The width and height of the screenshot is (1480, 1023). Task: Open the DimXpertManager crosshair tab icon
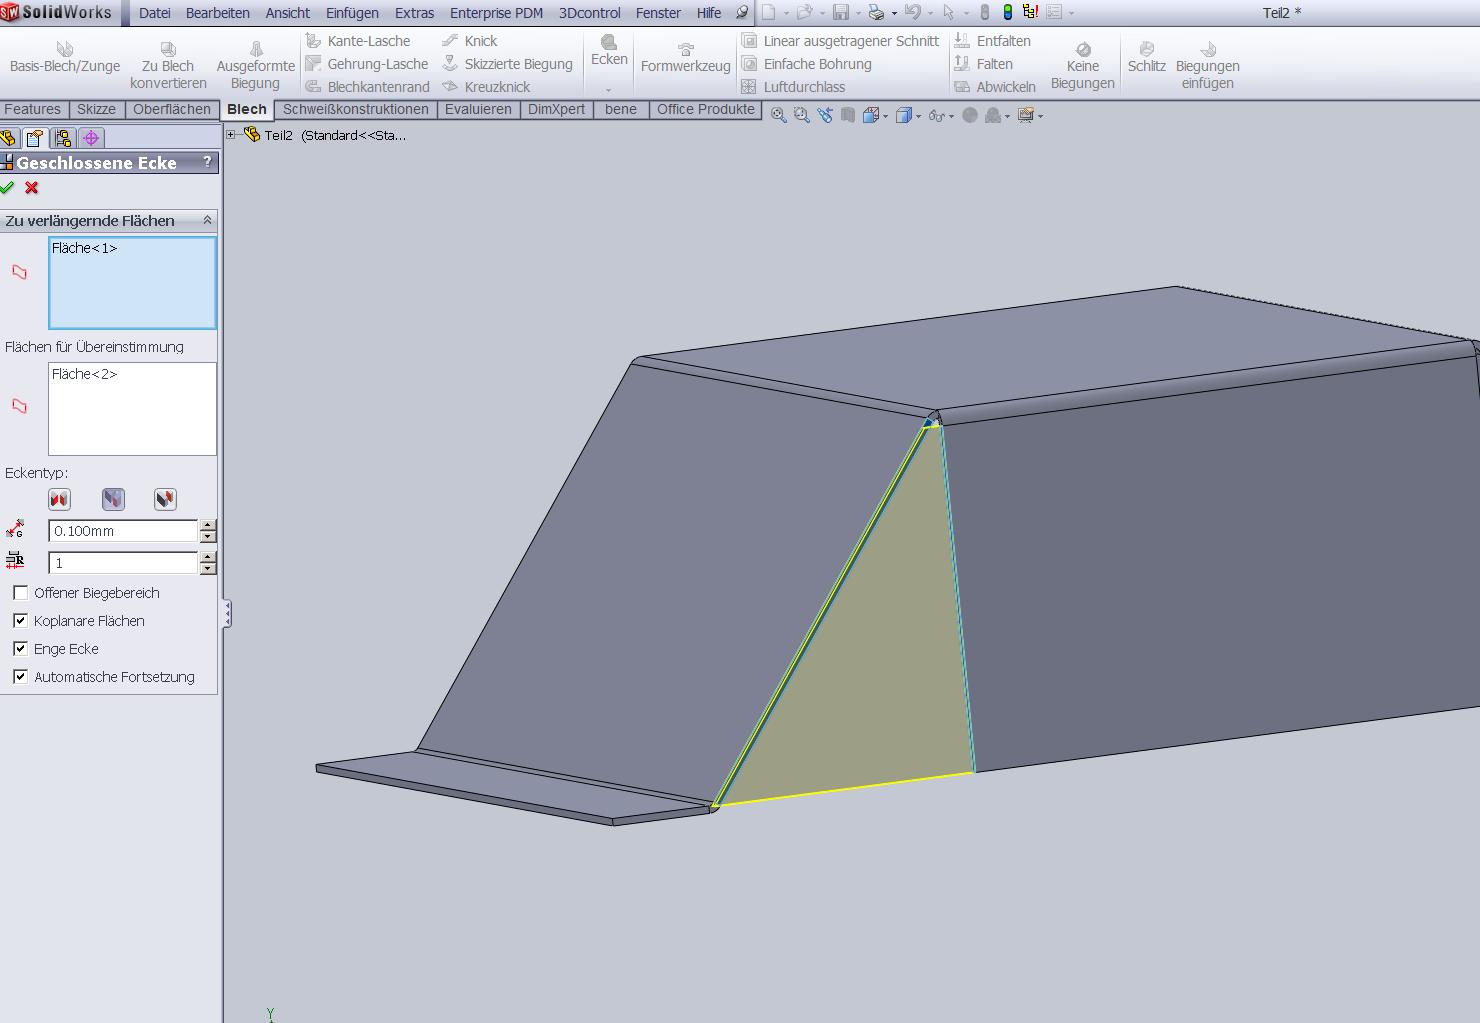point(91,138)
